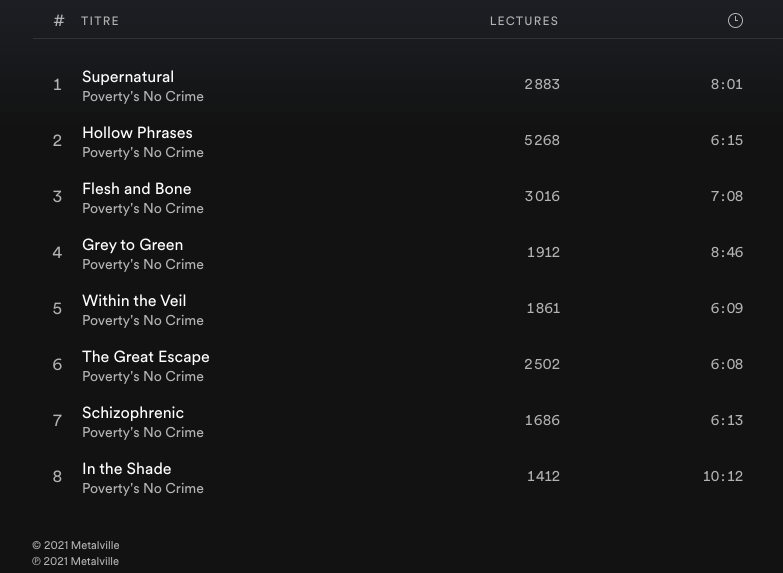Click the 10:12 duration of In the Shade
The height and width of the screenshot is (573, 783).
click(723, 477)
